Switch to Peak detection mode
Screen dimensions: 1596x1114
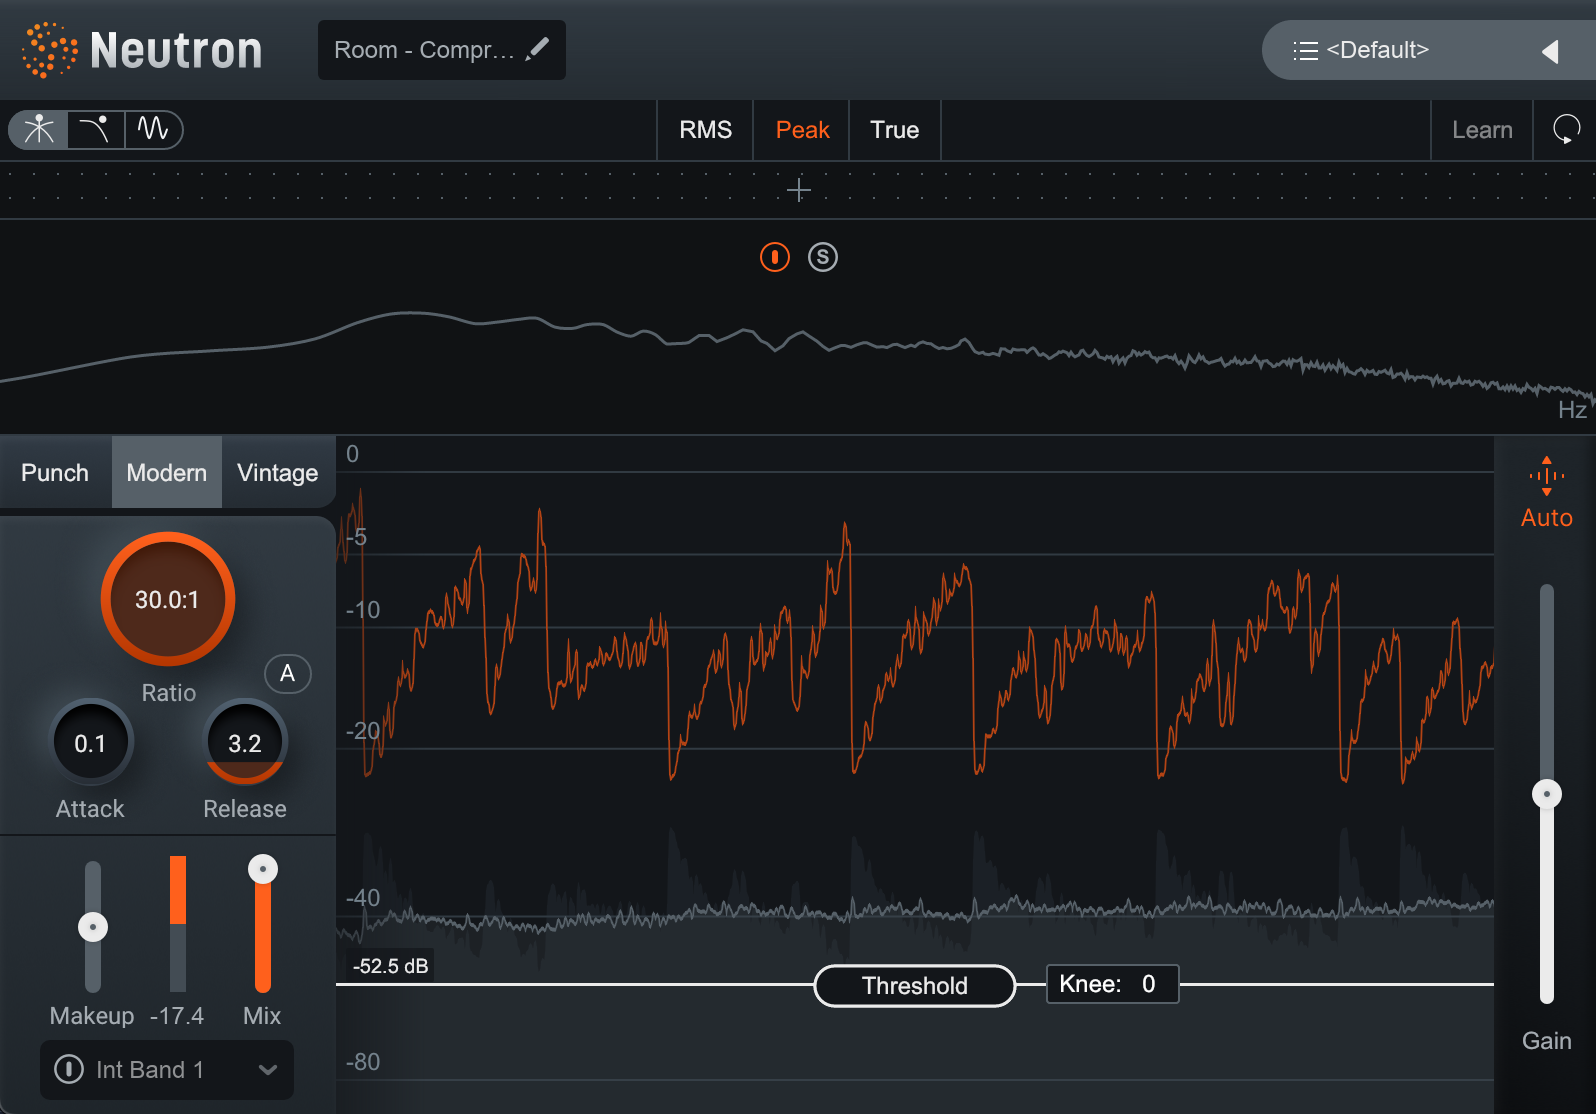(x=802, y=130)
